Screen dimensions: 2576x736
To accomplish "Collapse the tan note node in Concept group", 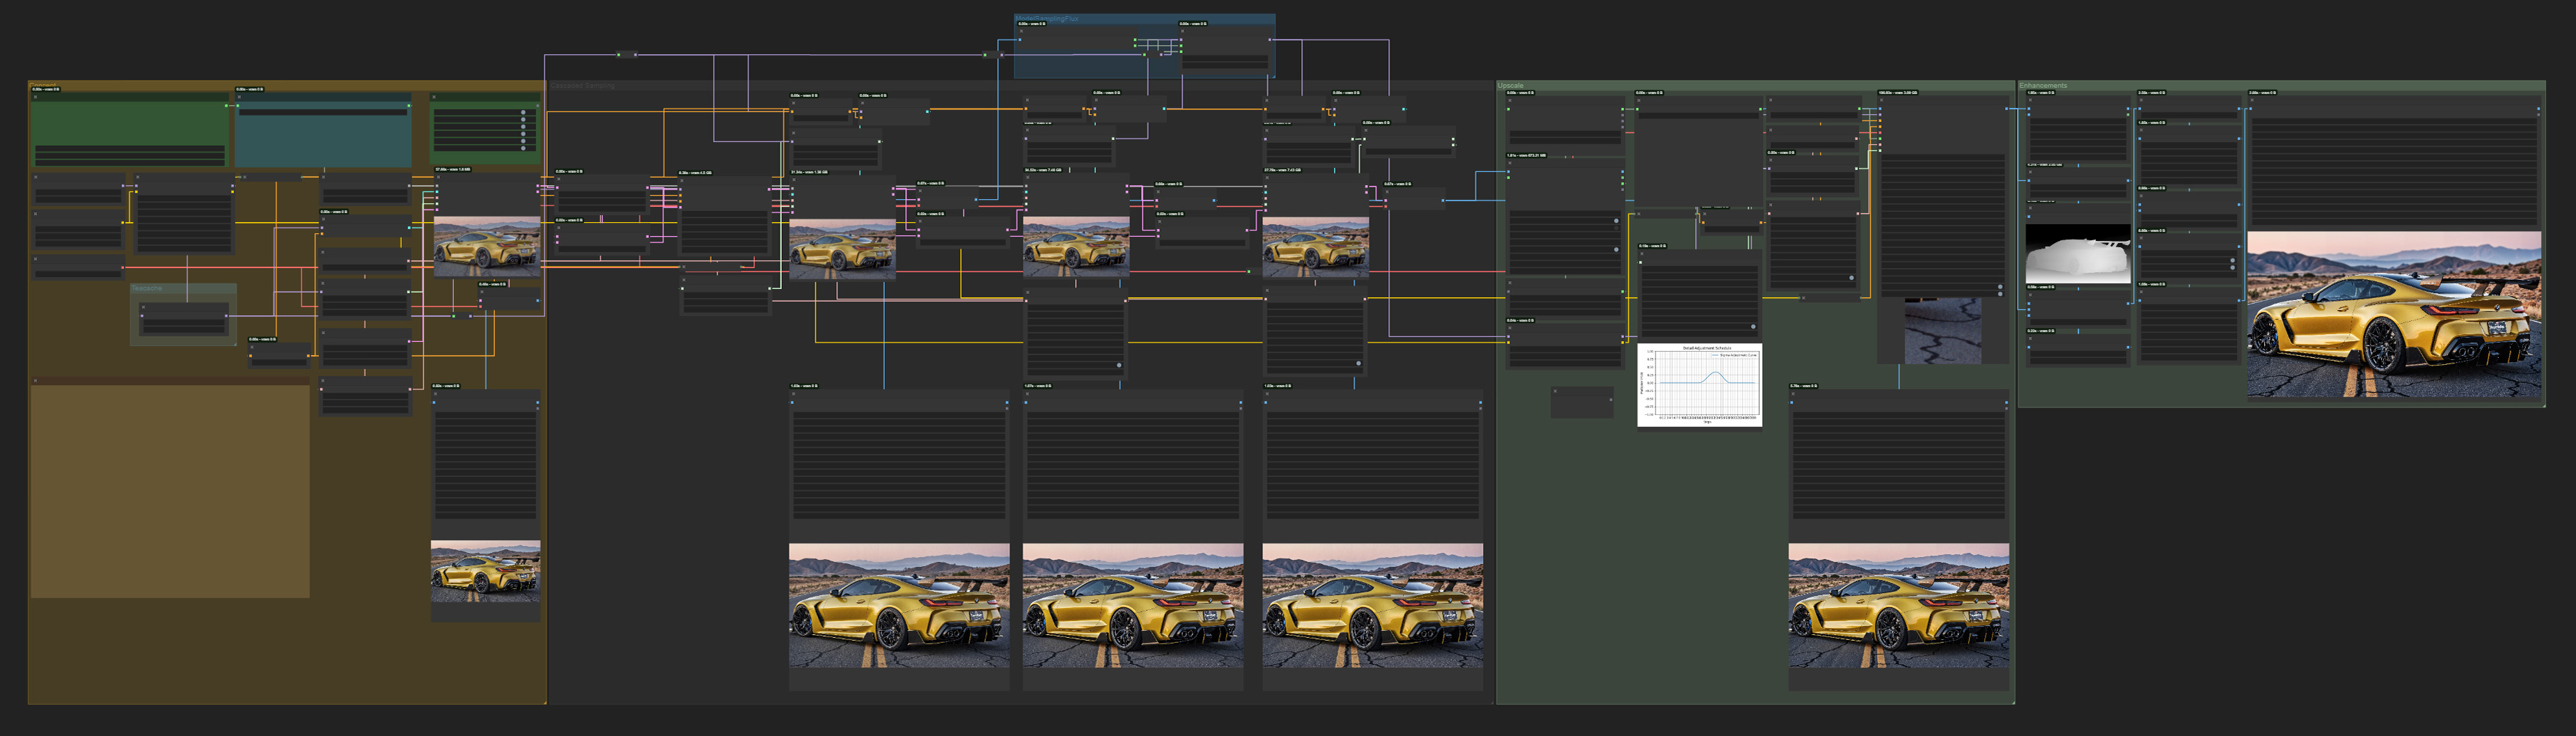I will click(x=36, y=381).
